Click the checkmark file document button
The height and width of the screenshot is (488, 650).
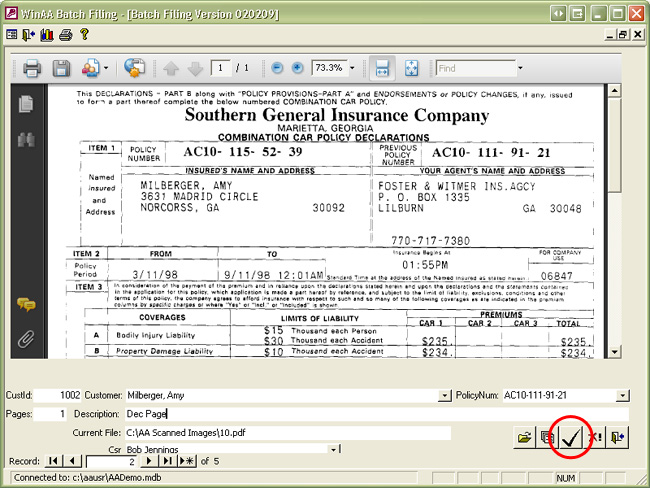coord(571,437)
